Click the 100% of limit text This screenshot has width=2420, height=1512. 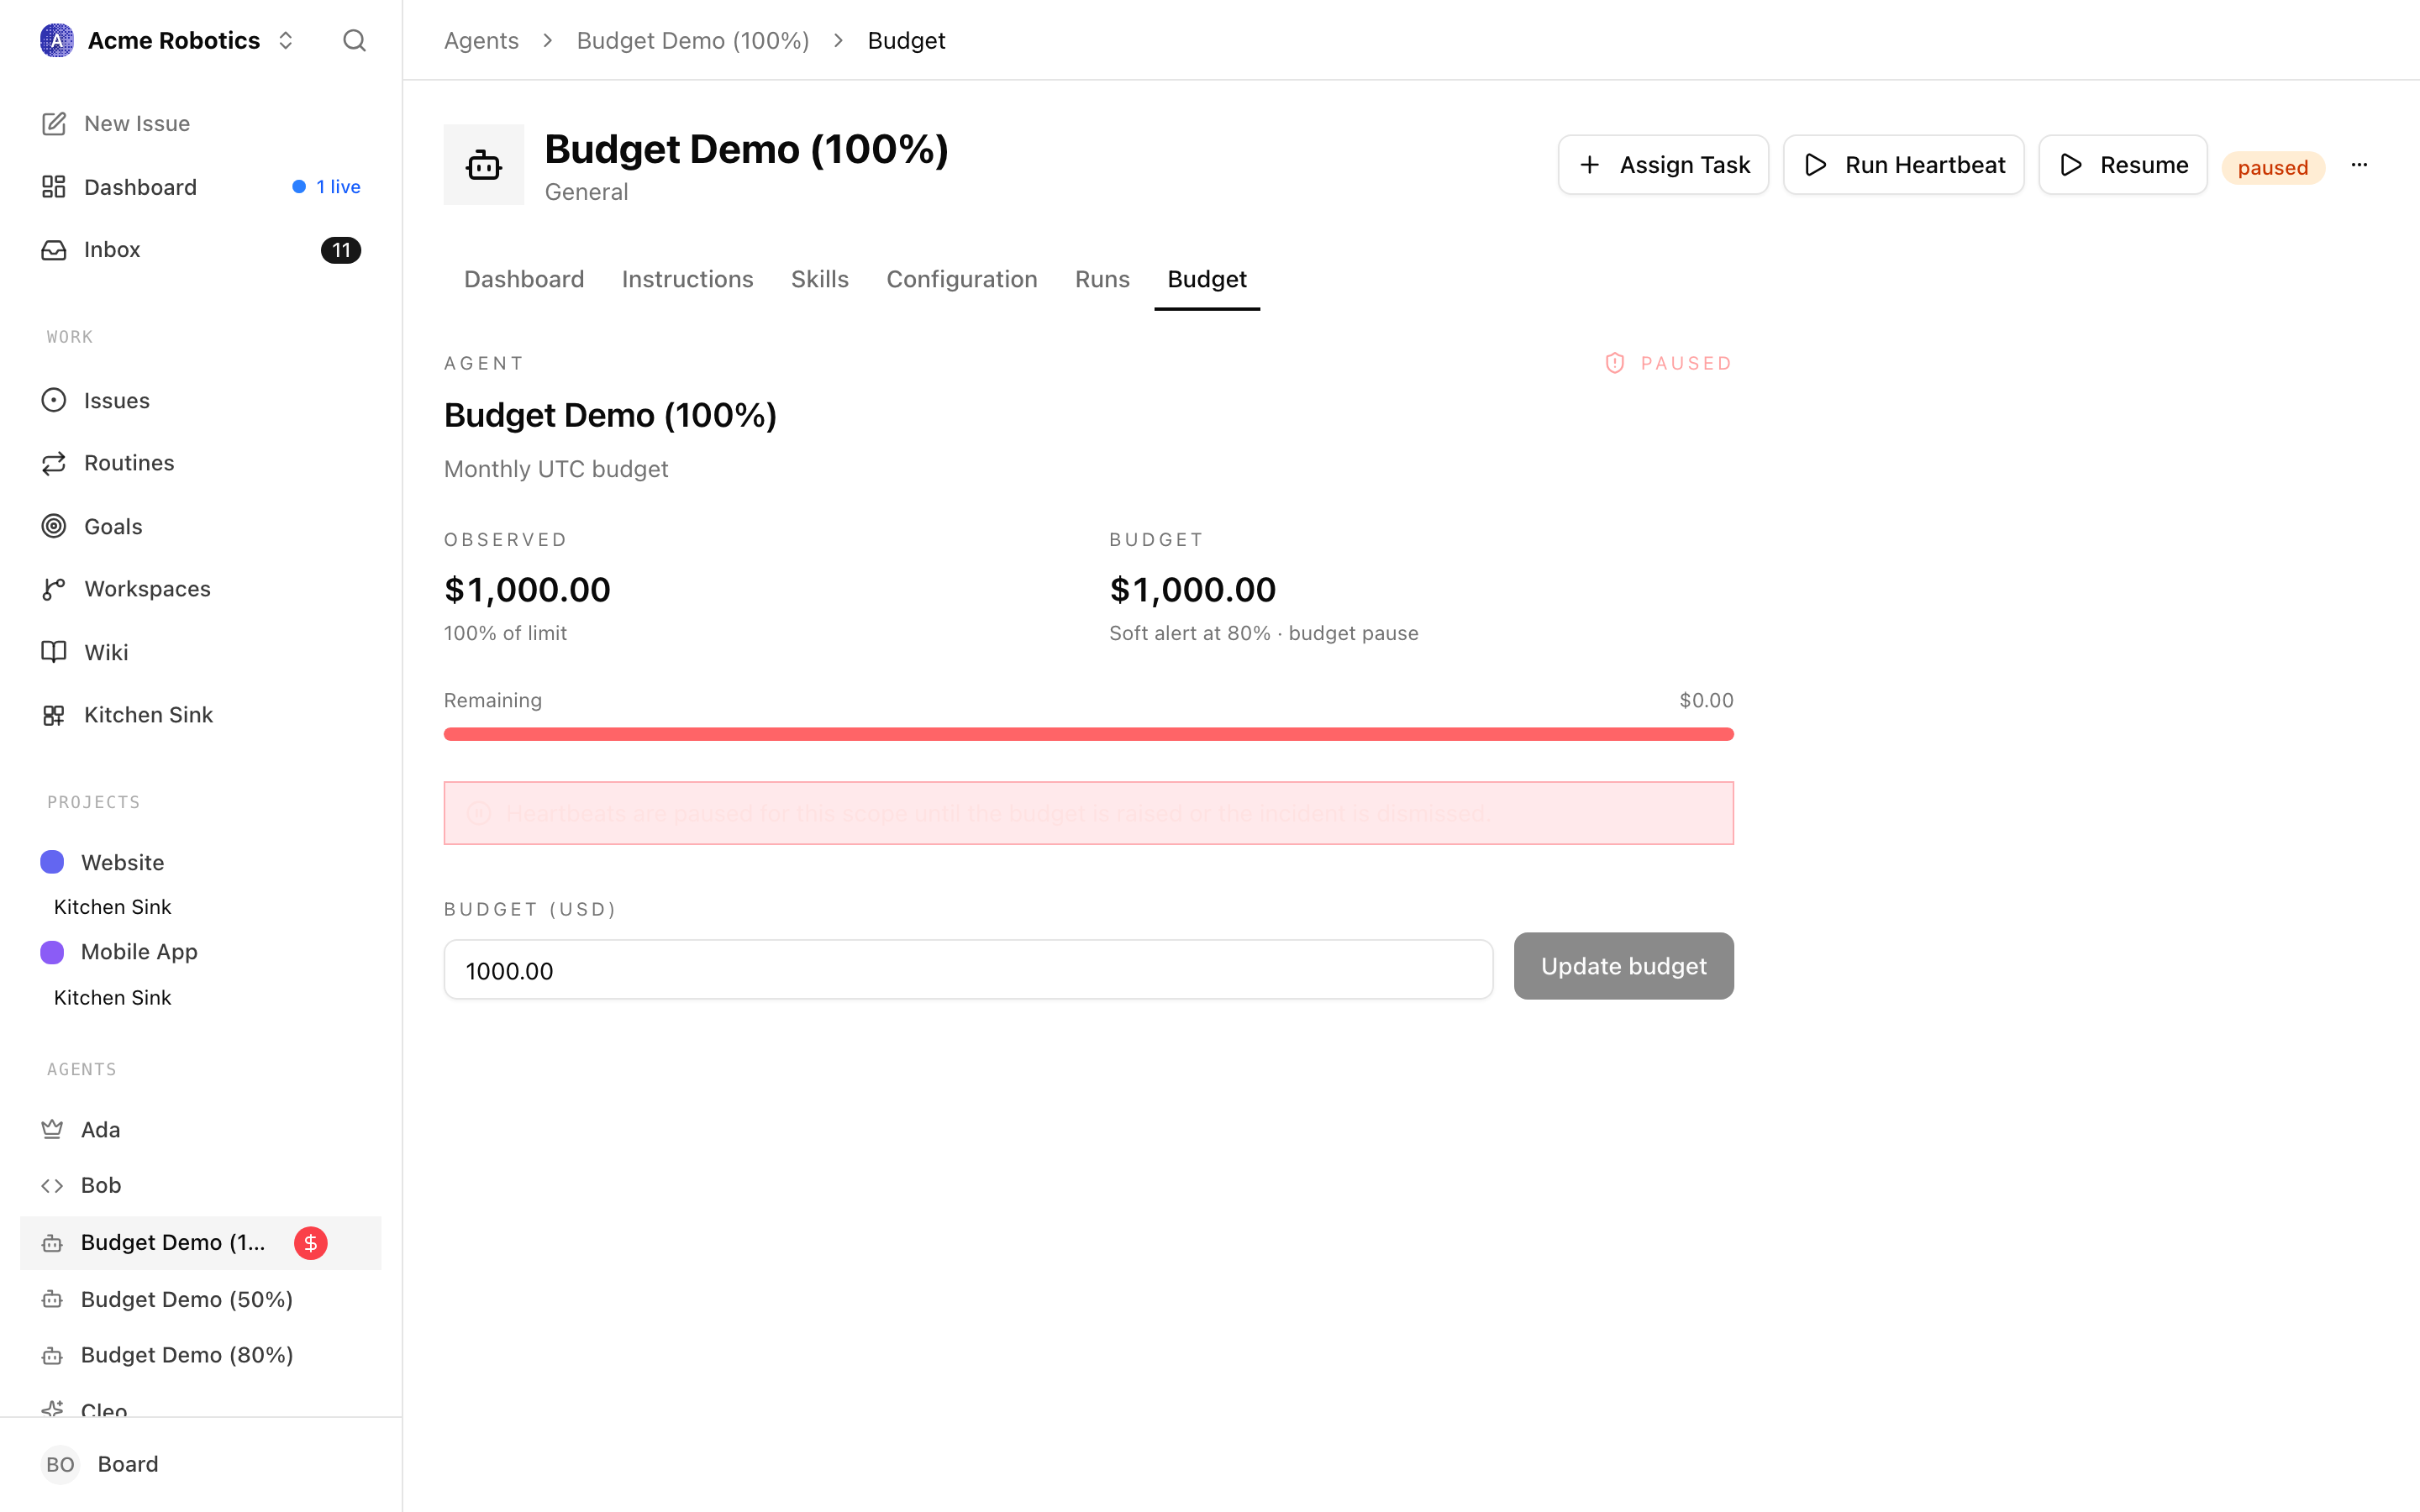point(505,633)
